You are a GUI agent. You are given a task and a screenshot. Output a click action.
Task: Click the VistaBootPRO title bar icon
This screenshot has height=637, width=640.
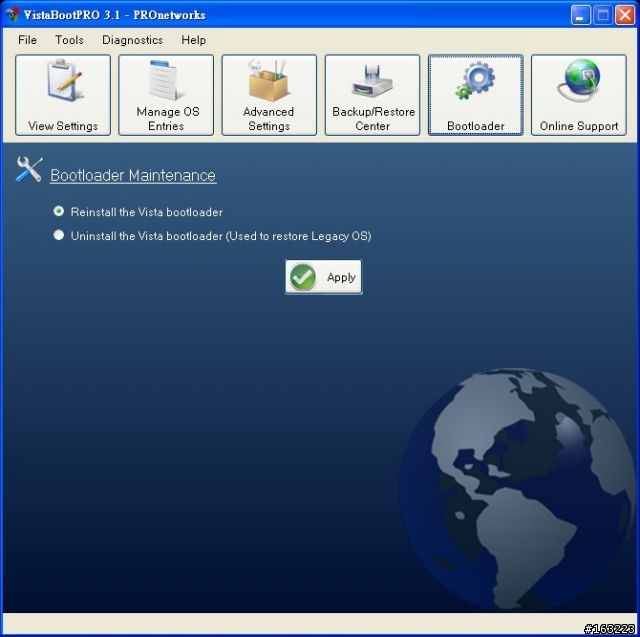12,15
